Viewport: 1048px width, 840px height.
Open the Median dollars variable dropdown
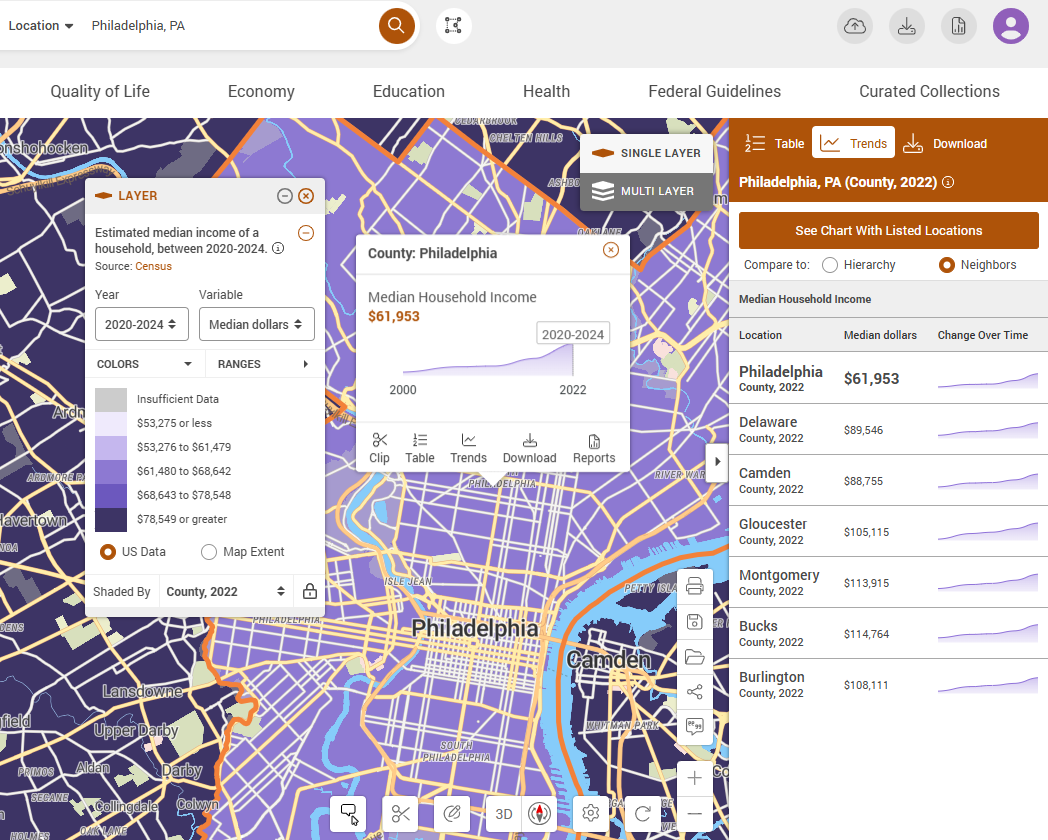tap(256, 324)
